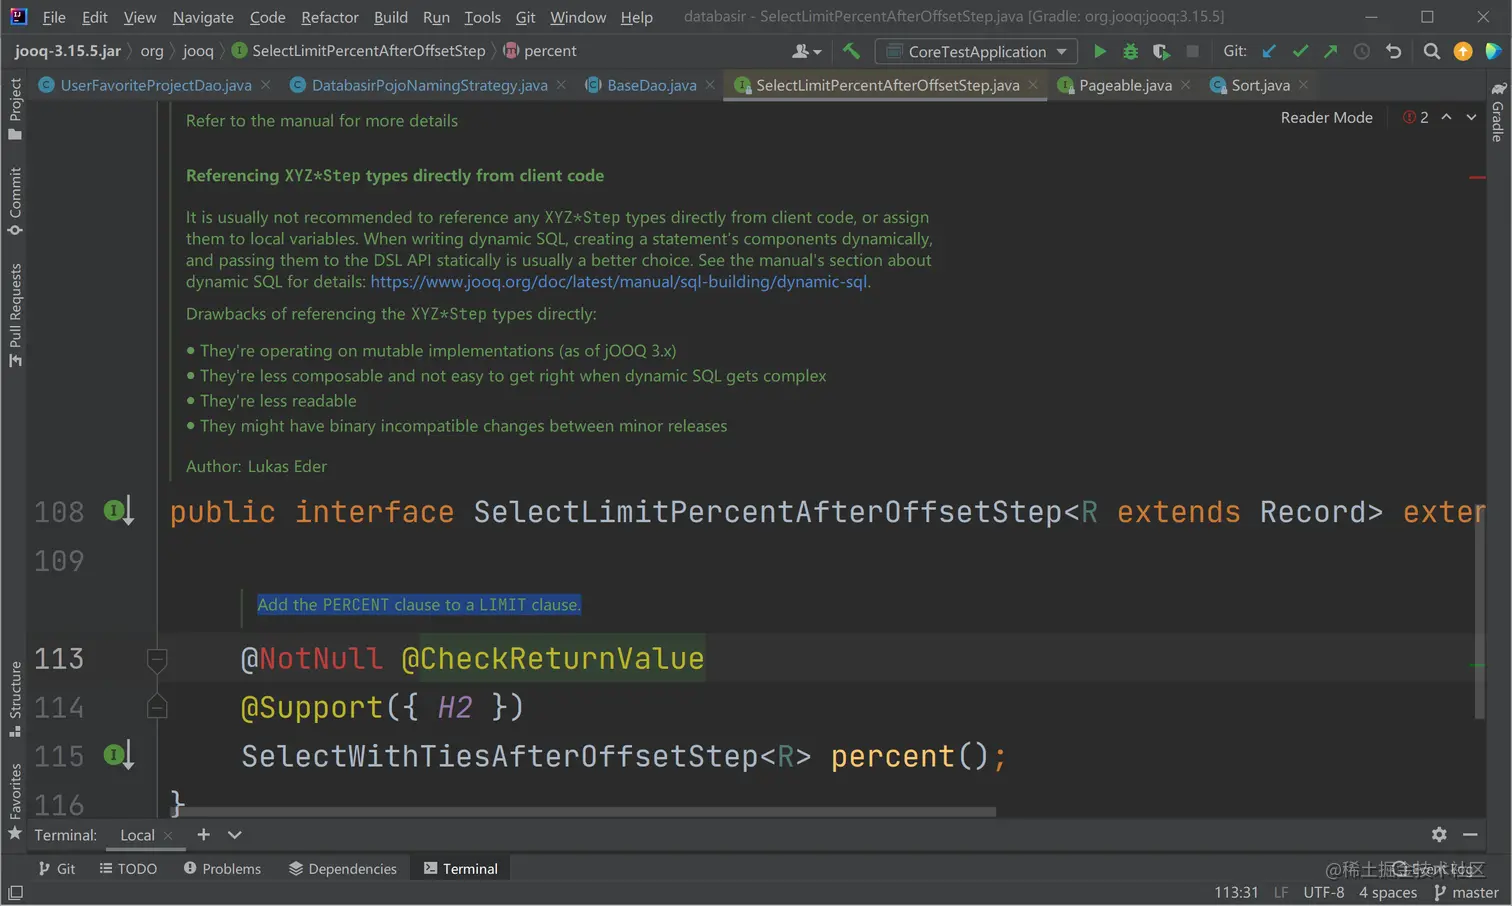Open the Refactor menu
This screenshot has height=906, width=1512.
coord(329,17)
